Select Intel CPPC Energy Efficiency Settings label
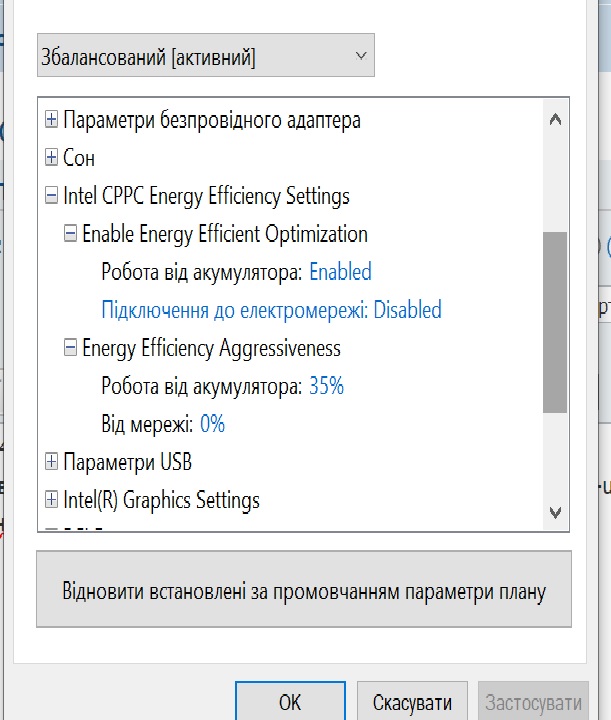This screenshot has height=720, width=611. 206,197
